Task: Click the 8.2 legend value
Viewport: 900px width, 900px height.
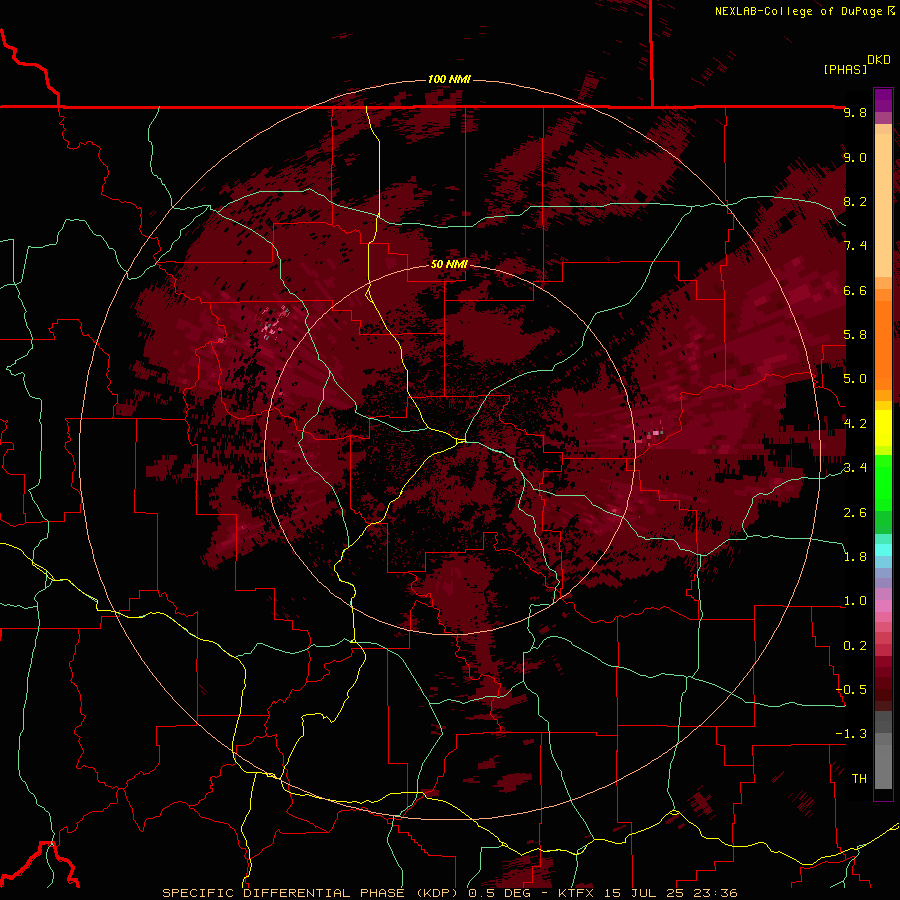Action: (855, 201)
